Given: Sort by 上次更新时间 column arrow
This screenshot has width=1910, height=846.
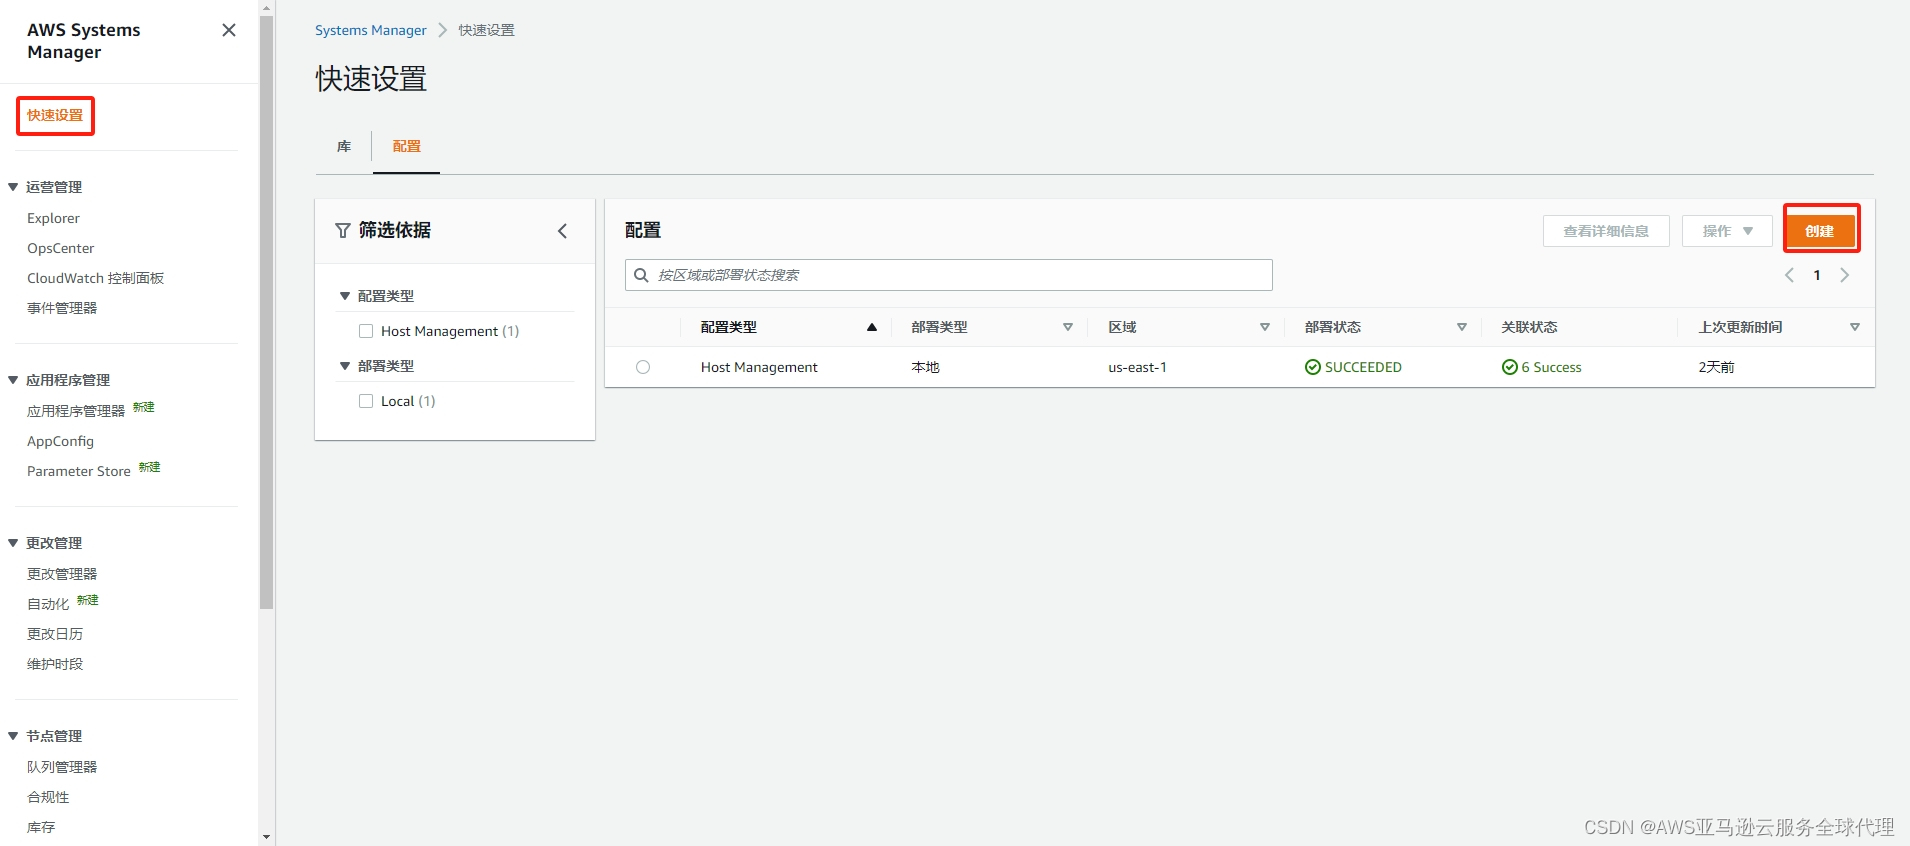Looking at the screenshot, I should pos(1855,327).
